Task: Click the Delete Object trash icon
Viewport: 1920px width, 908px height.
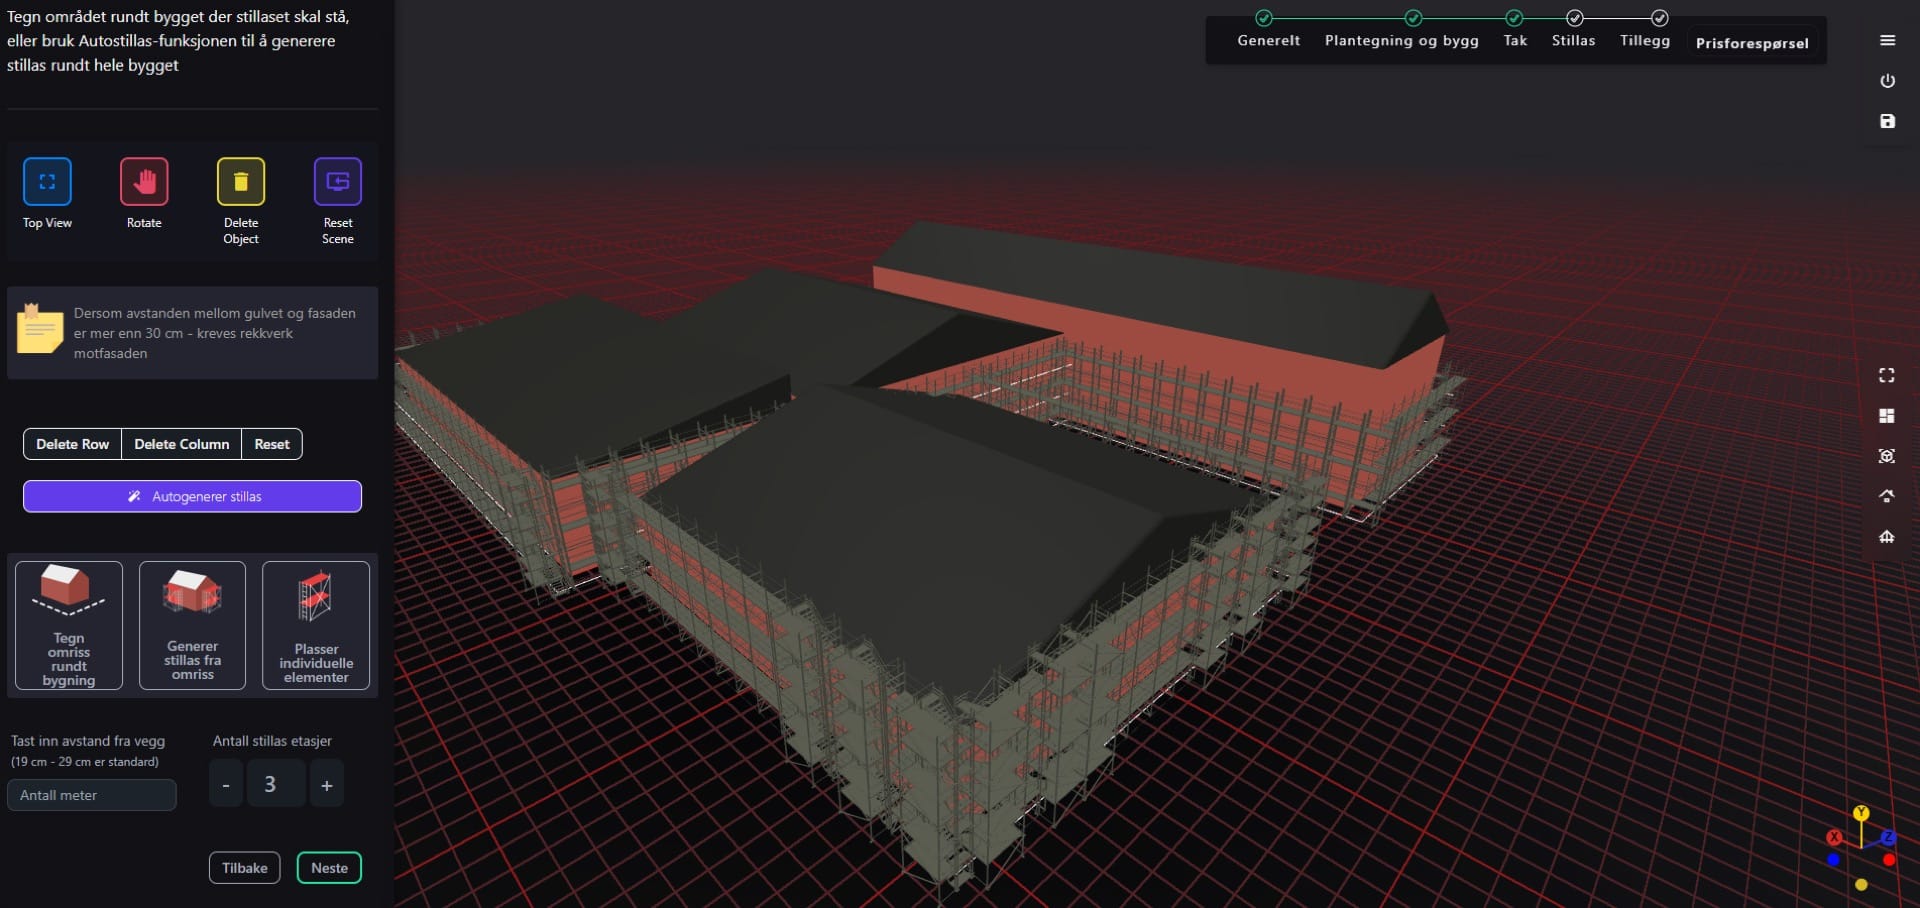Action: pyautogui.click(x=241, y=182)
